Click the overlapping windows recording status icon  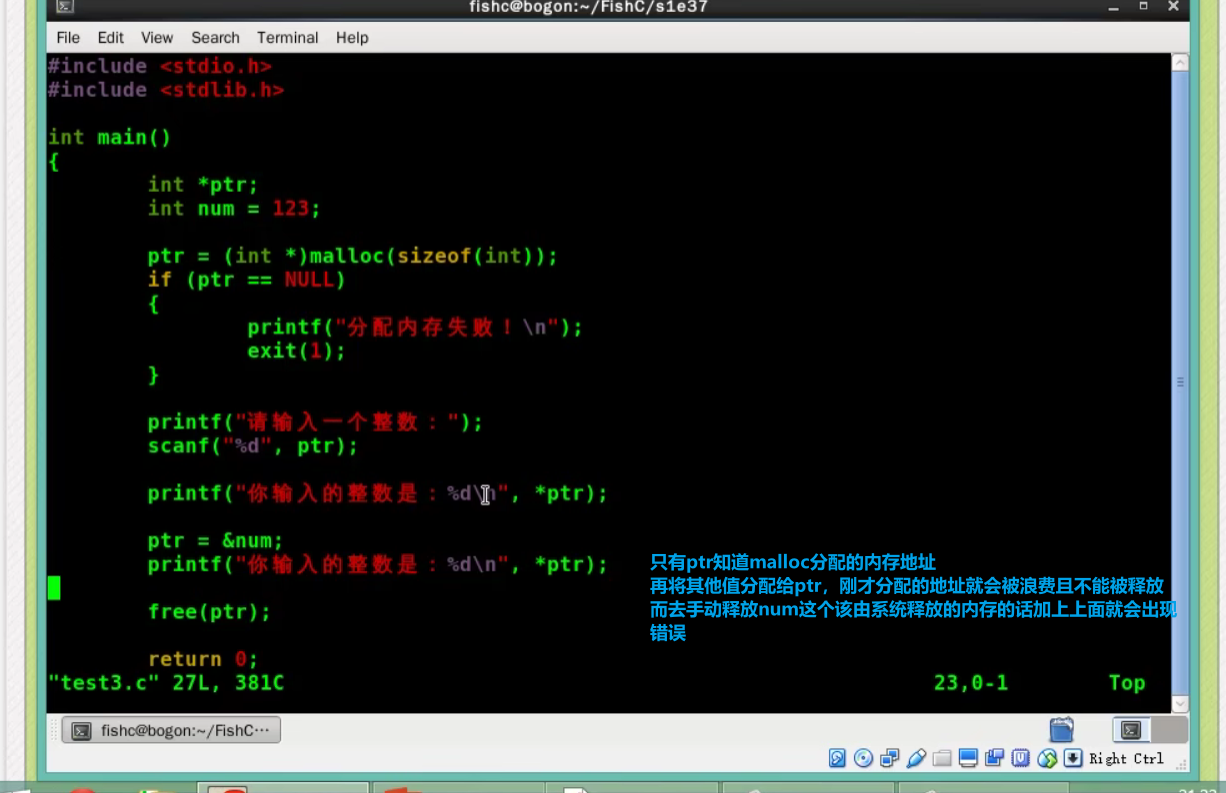pyautogui.click(x=994, y=758)
